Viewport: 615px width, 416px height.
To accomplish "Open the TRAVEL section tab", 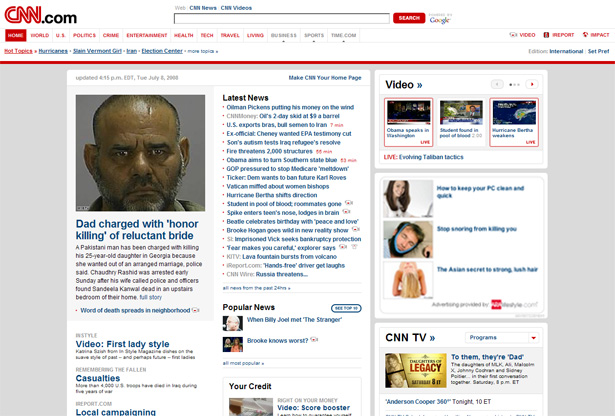I will click(230, 35).
